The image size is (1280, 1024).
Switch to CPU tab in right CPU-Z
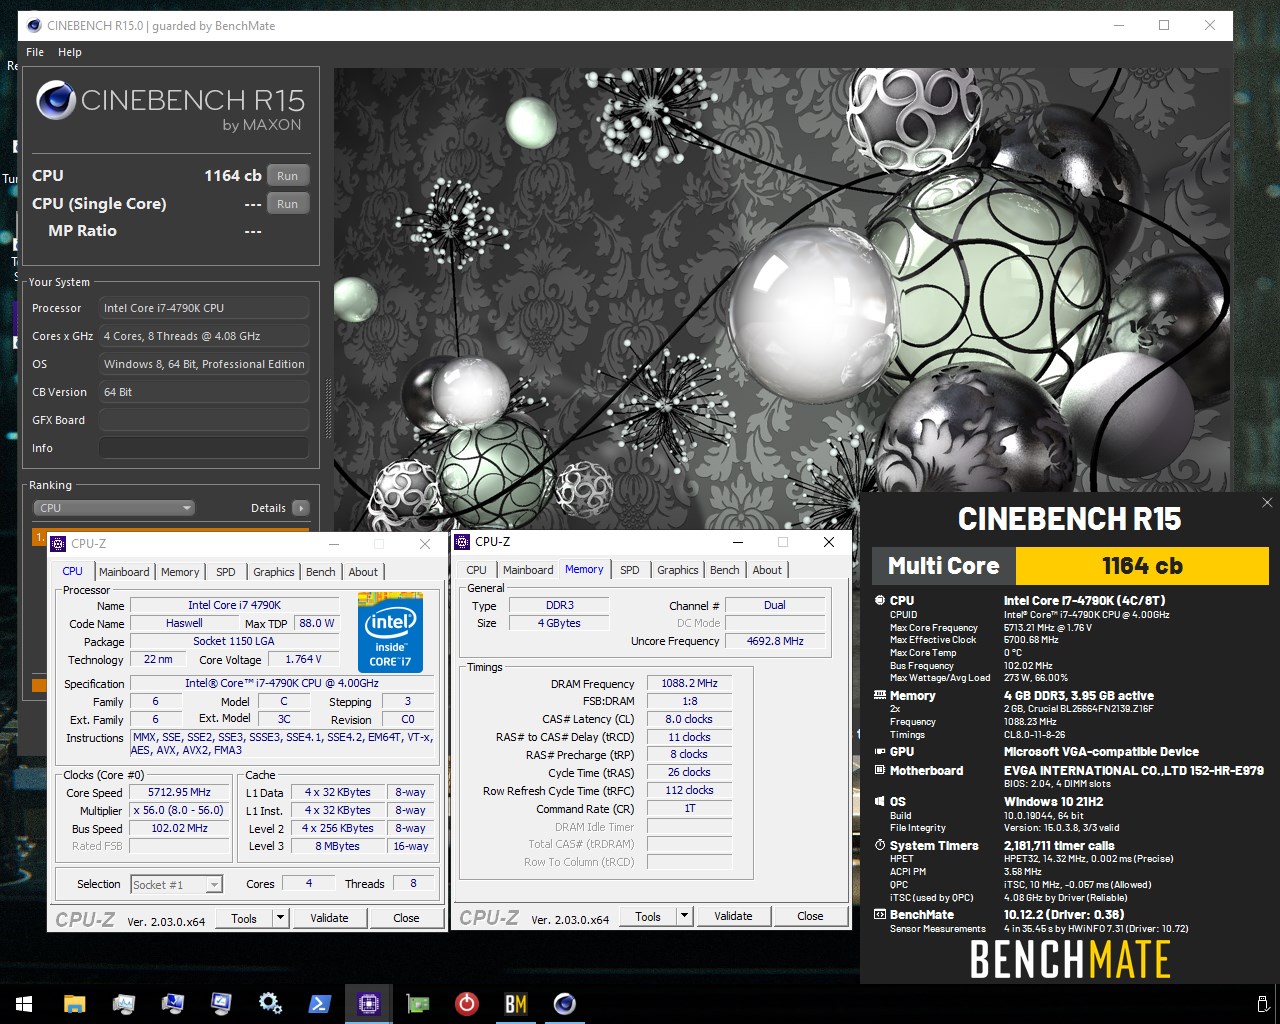(x=477, y=570)
